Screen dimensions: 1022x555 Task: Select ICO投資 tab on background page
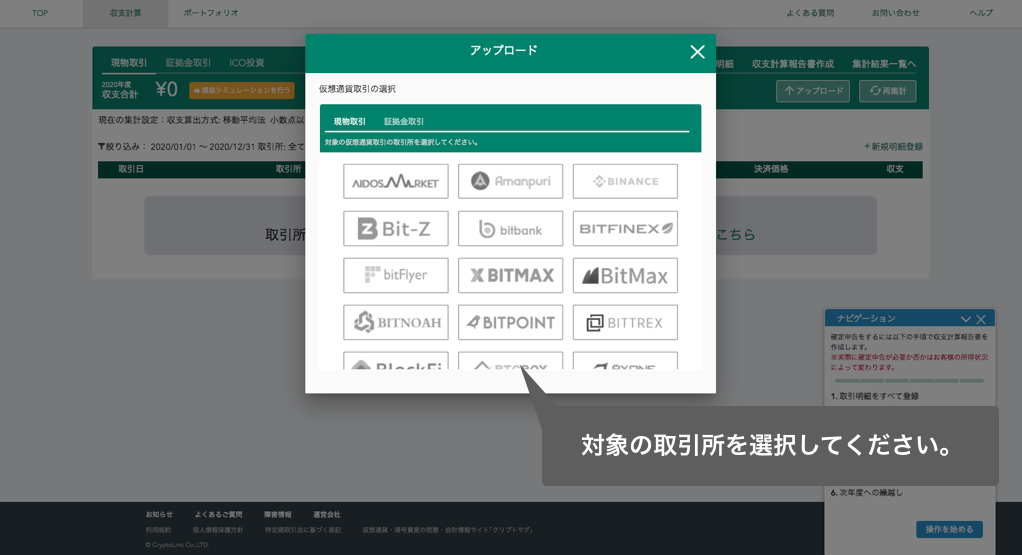246,63
